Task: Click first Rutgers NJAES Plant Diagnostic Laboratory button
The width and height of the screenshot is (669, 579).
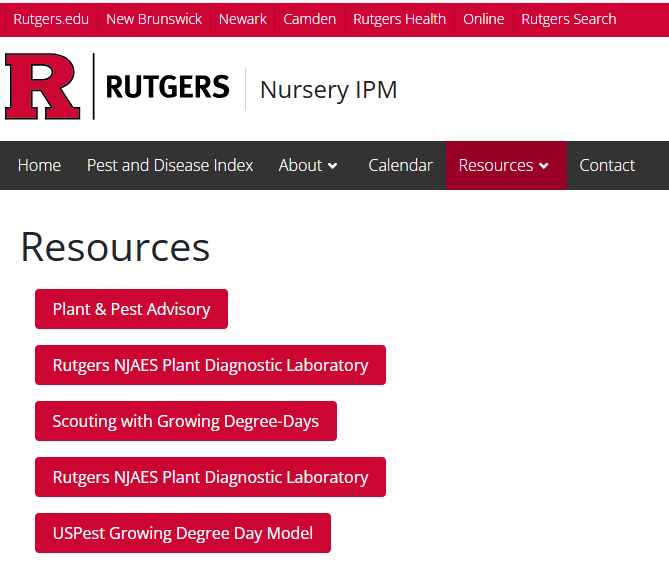Action: (x=210, y=365)
